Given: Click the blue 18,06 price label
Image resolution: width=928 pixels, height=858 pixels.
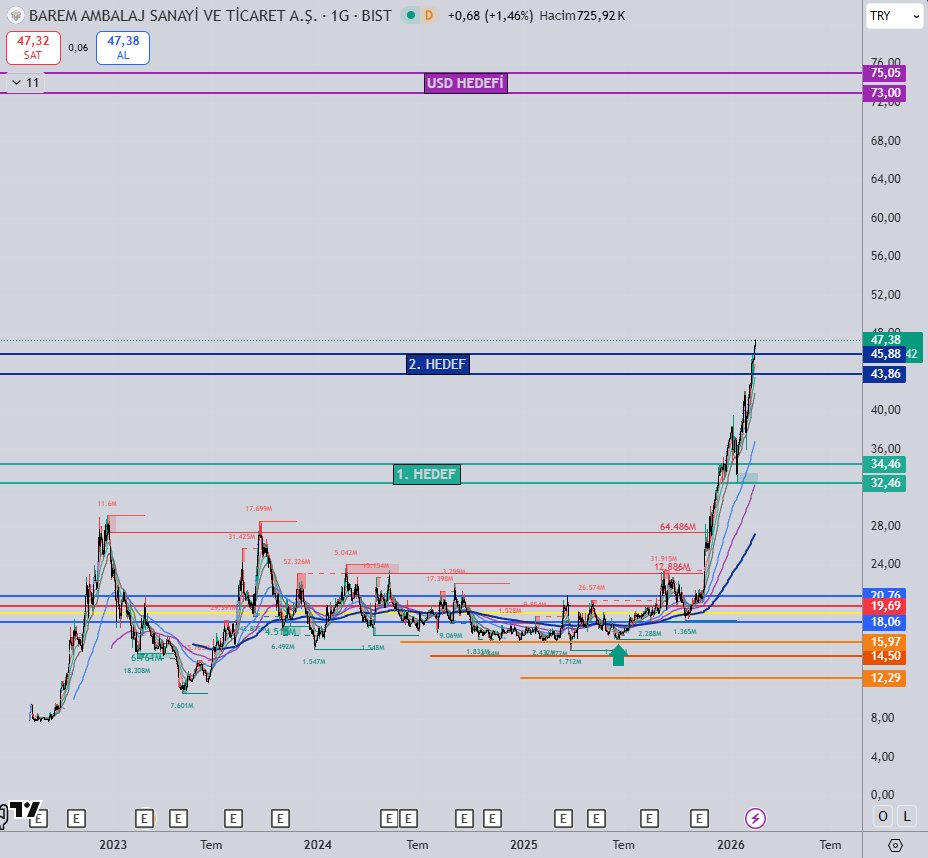Looking at the screenshot, I should 885,622.
